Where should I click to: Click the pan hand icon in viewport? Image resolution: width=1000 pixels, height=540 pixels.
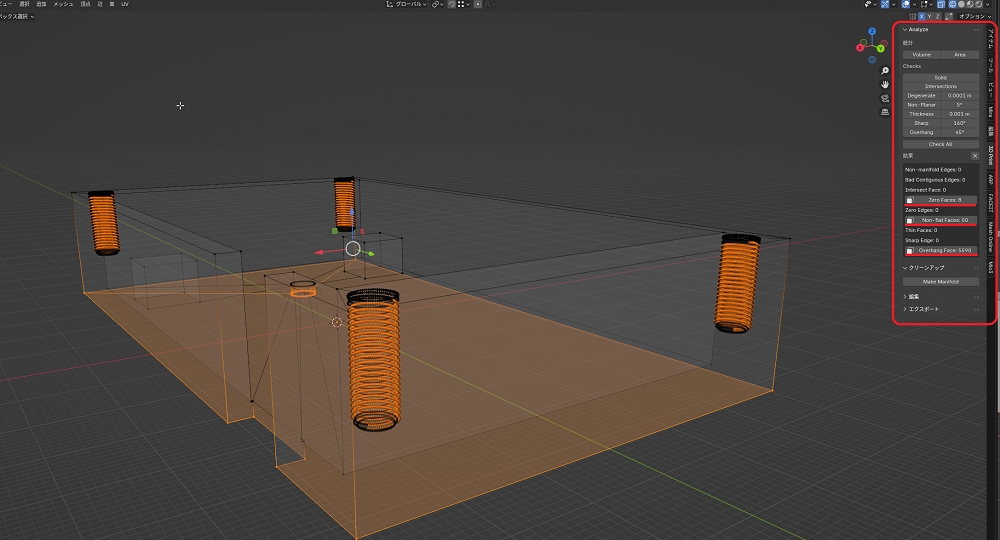(885, 85)
